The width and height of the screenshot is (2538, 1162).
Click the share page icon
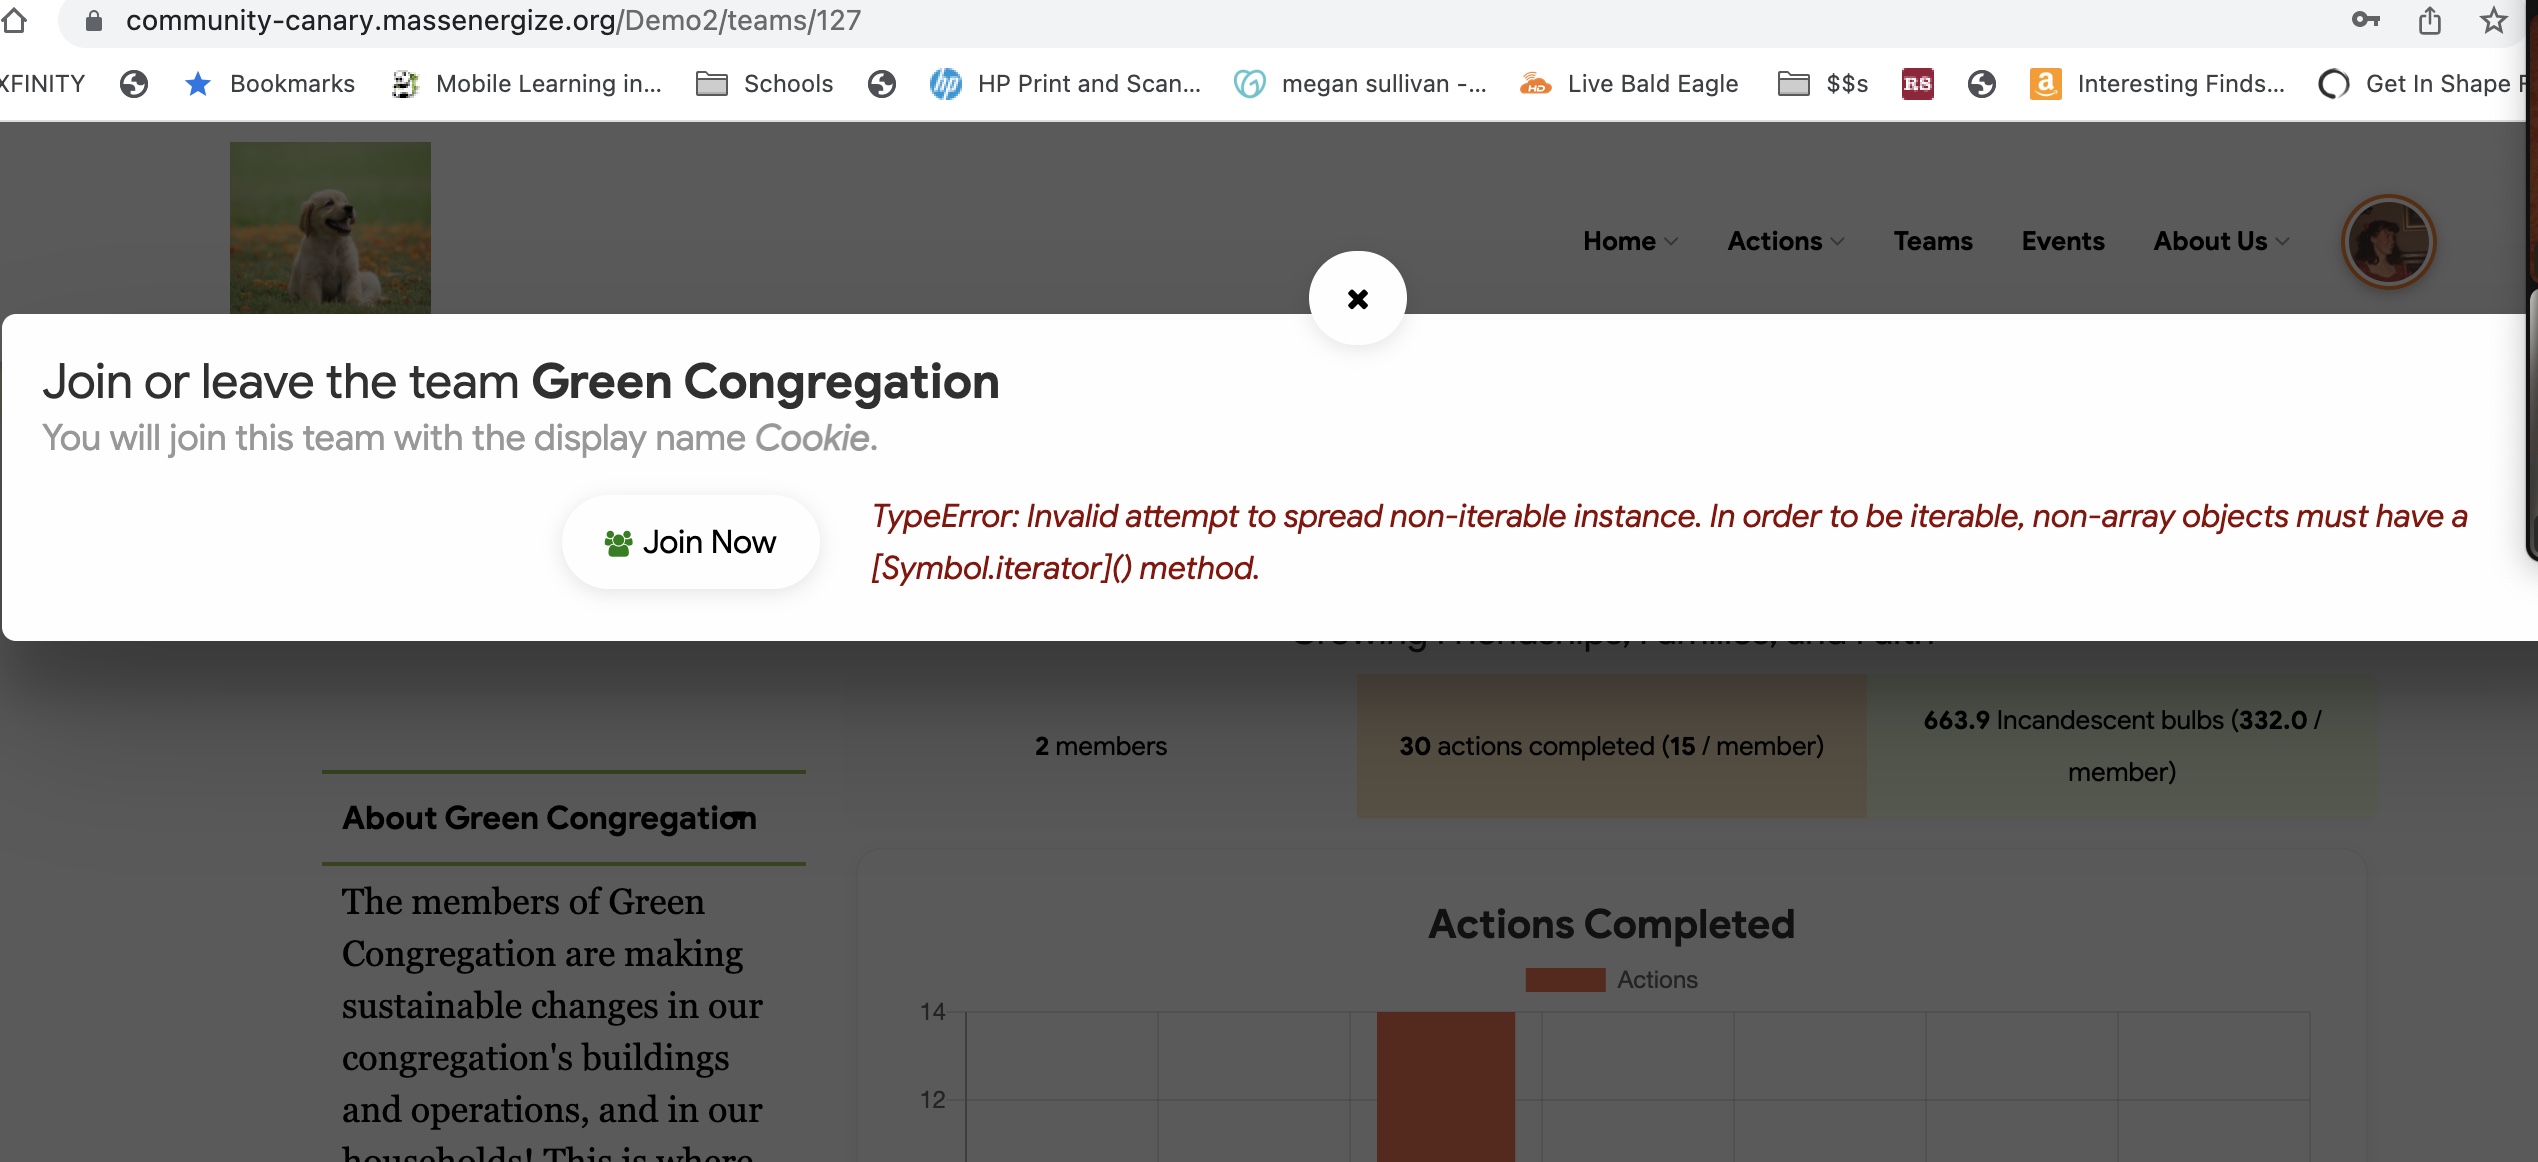2430,20
